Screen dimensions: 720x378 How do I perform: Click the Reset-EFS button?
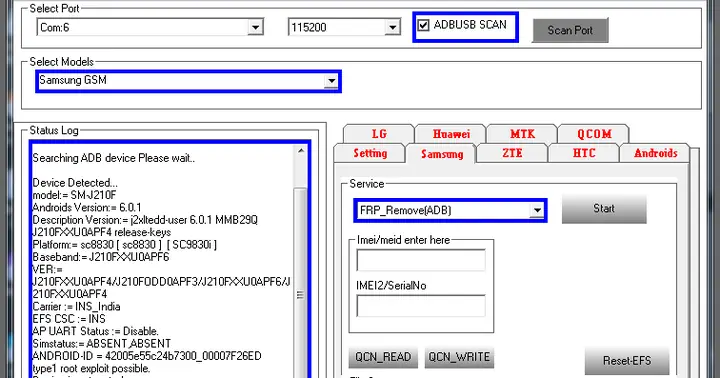tap(627, 361)
